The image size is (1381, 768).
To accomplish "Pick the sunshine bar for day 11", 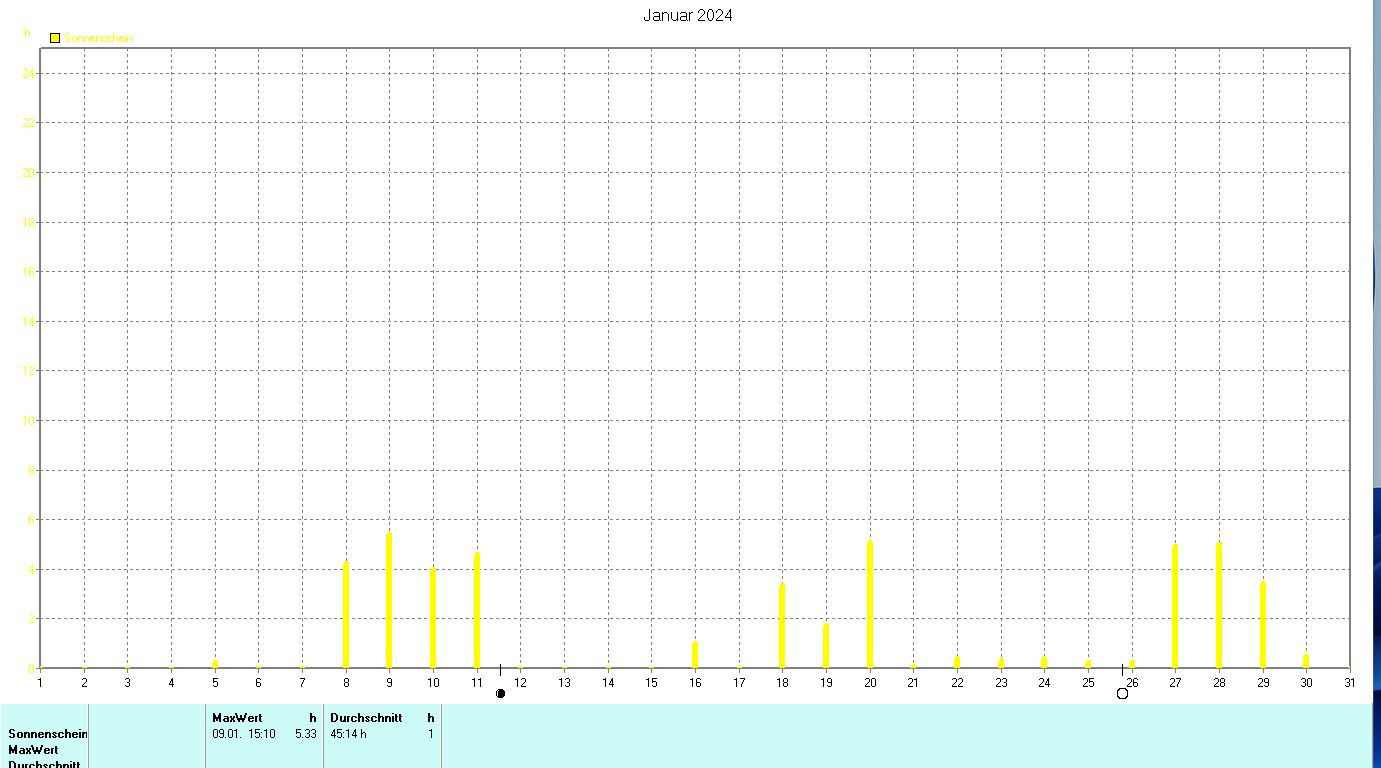I will [477, 610].
